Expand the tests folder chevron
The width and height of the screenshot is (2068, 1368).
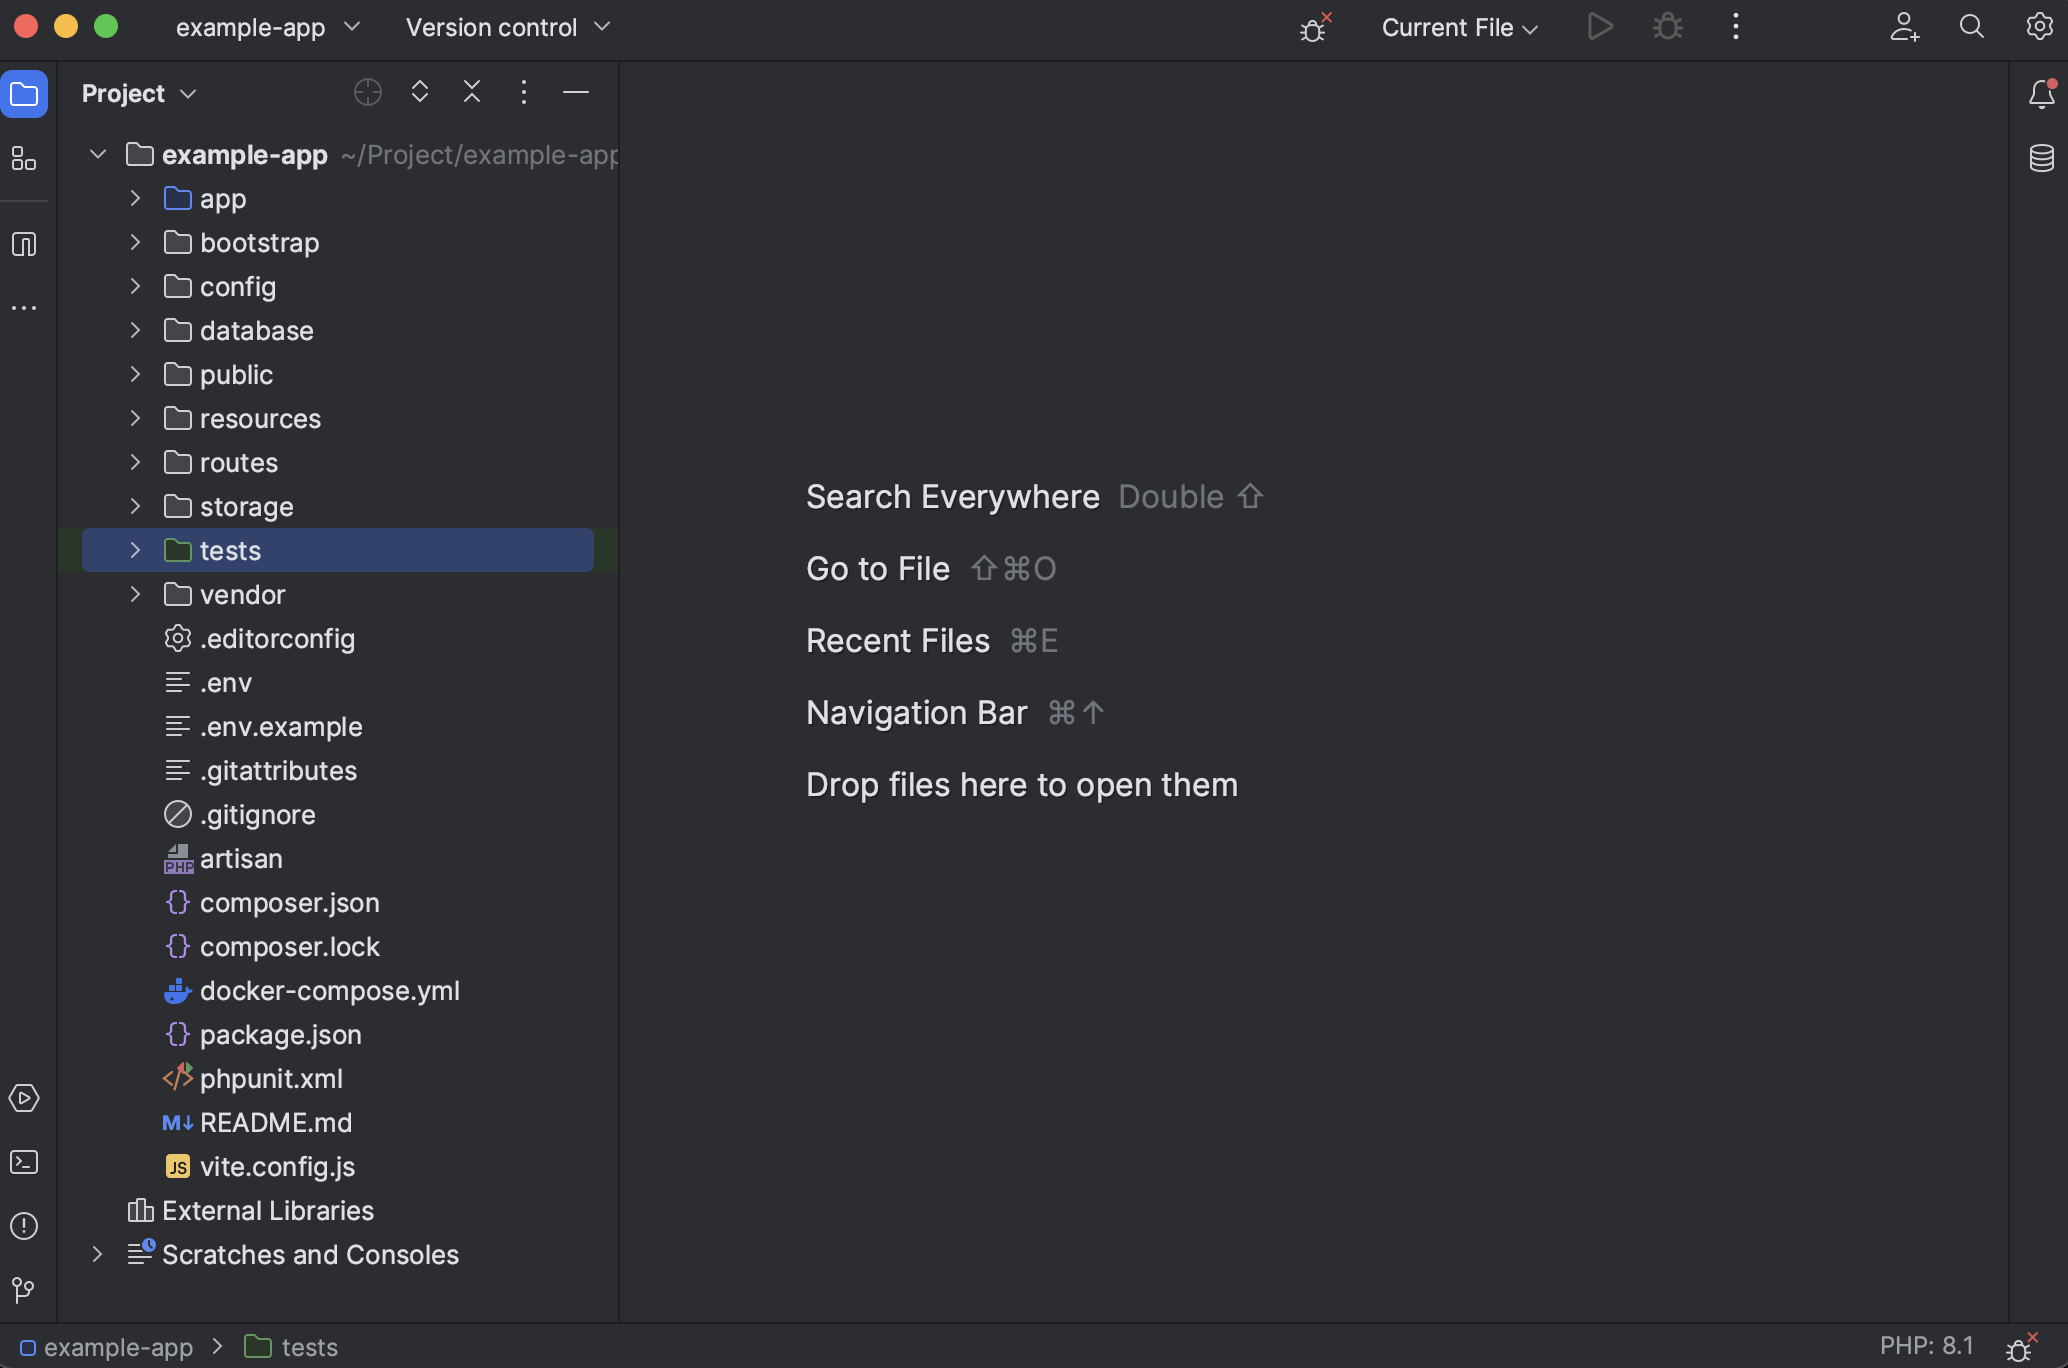[136, 551]
